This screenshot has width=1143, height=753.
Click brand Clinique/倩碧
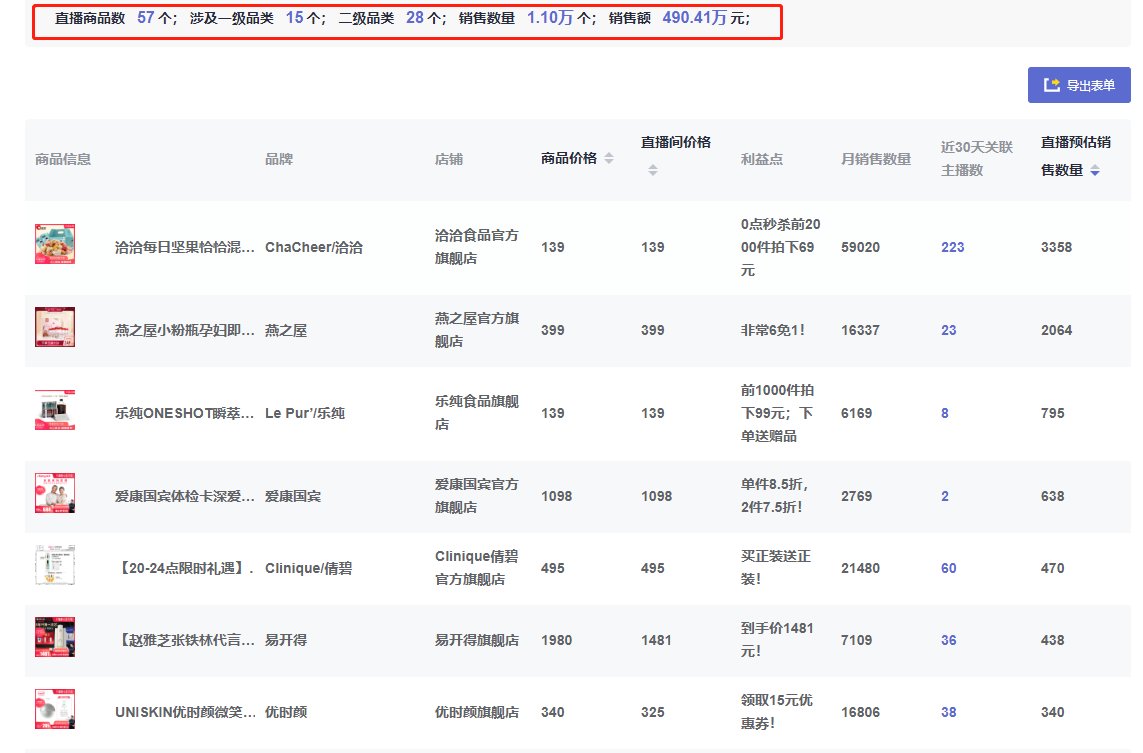click(308, 568)
